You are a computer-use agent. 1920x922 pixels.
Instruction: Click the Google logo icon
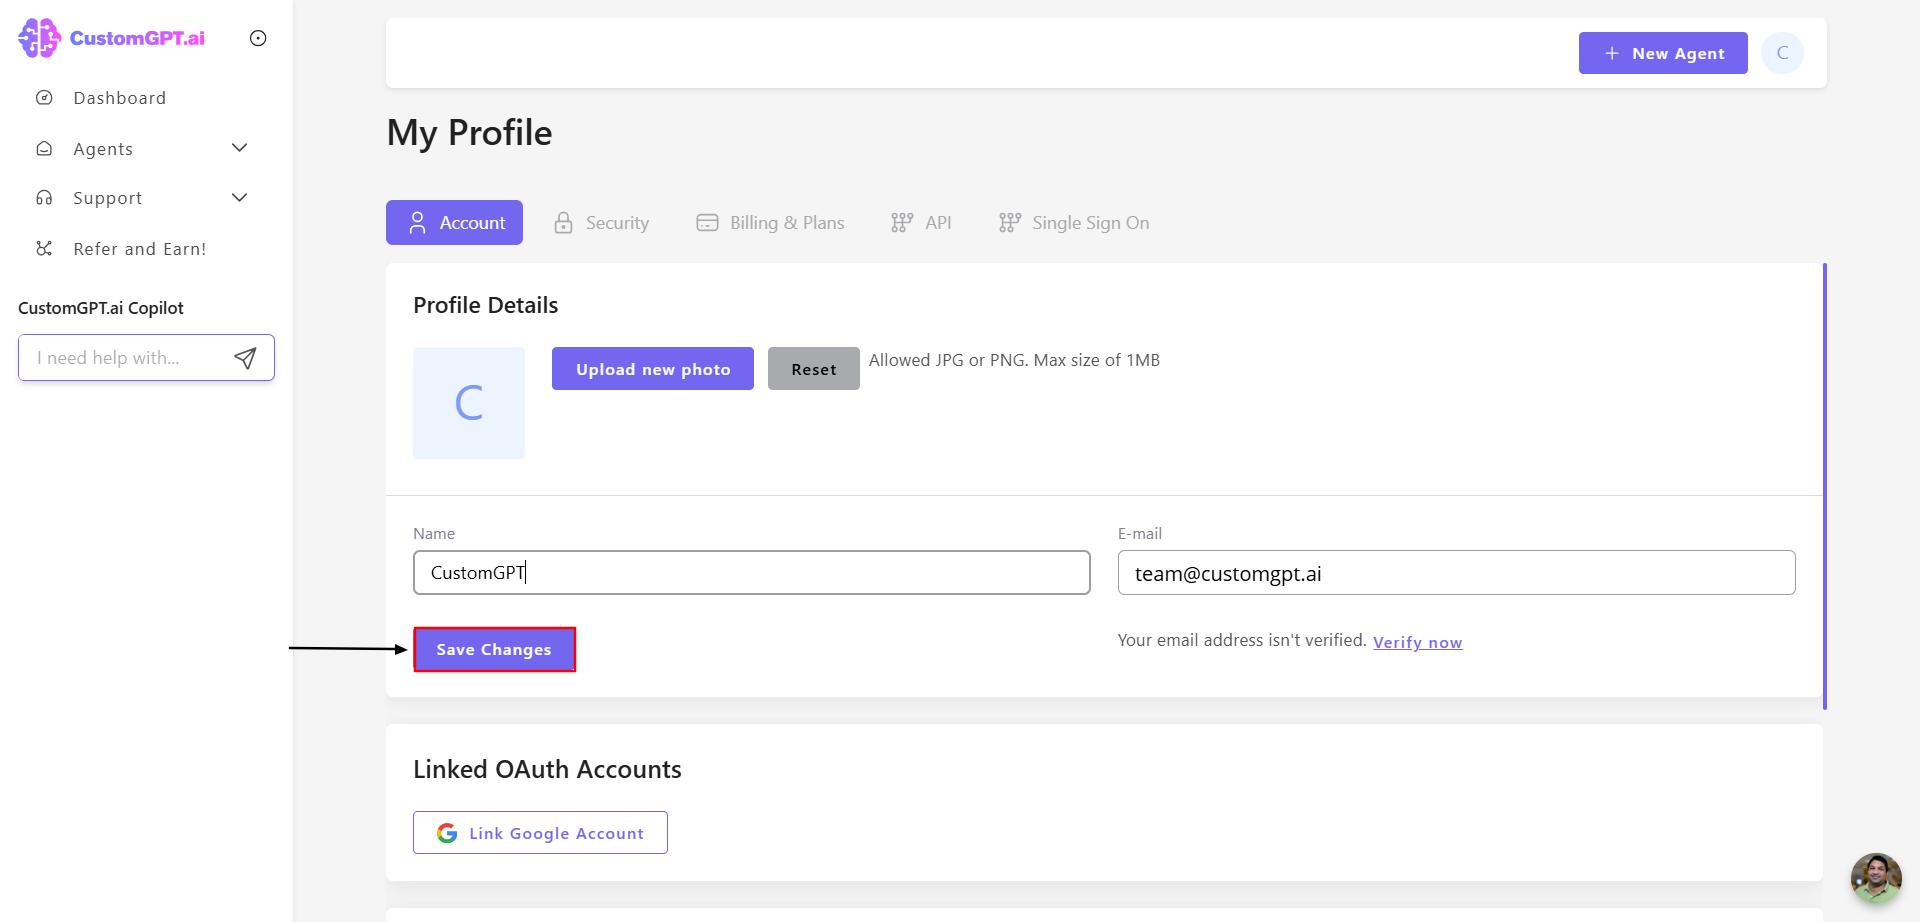(x=447, y=833)
